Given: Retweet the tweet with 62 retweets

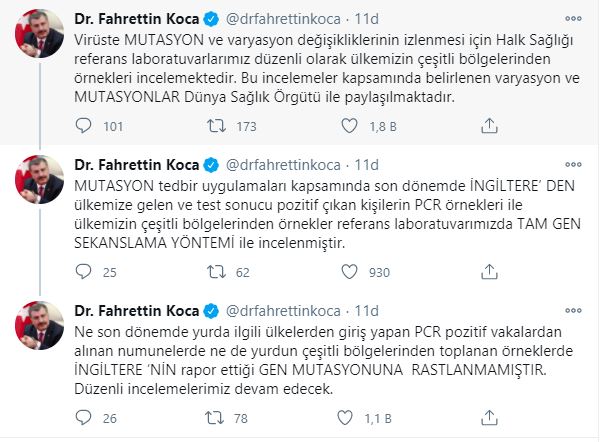Looking at the screenshot, I should tap(216, 272).
